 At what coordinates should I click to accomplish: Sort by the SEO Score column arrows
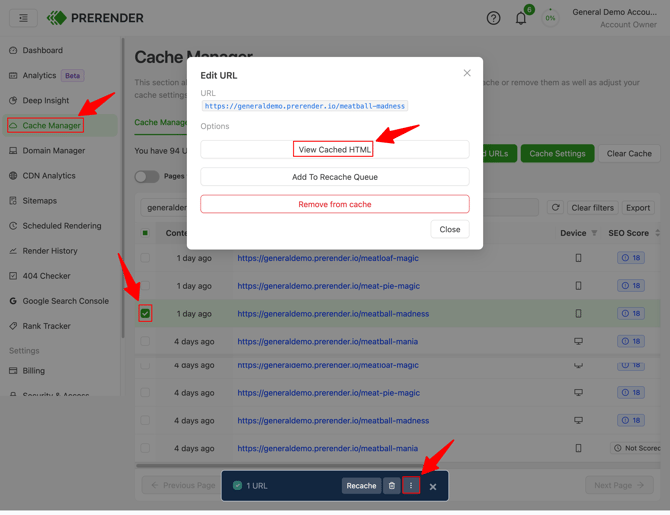657,233
